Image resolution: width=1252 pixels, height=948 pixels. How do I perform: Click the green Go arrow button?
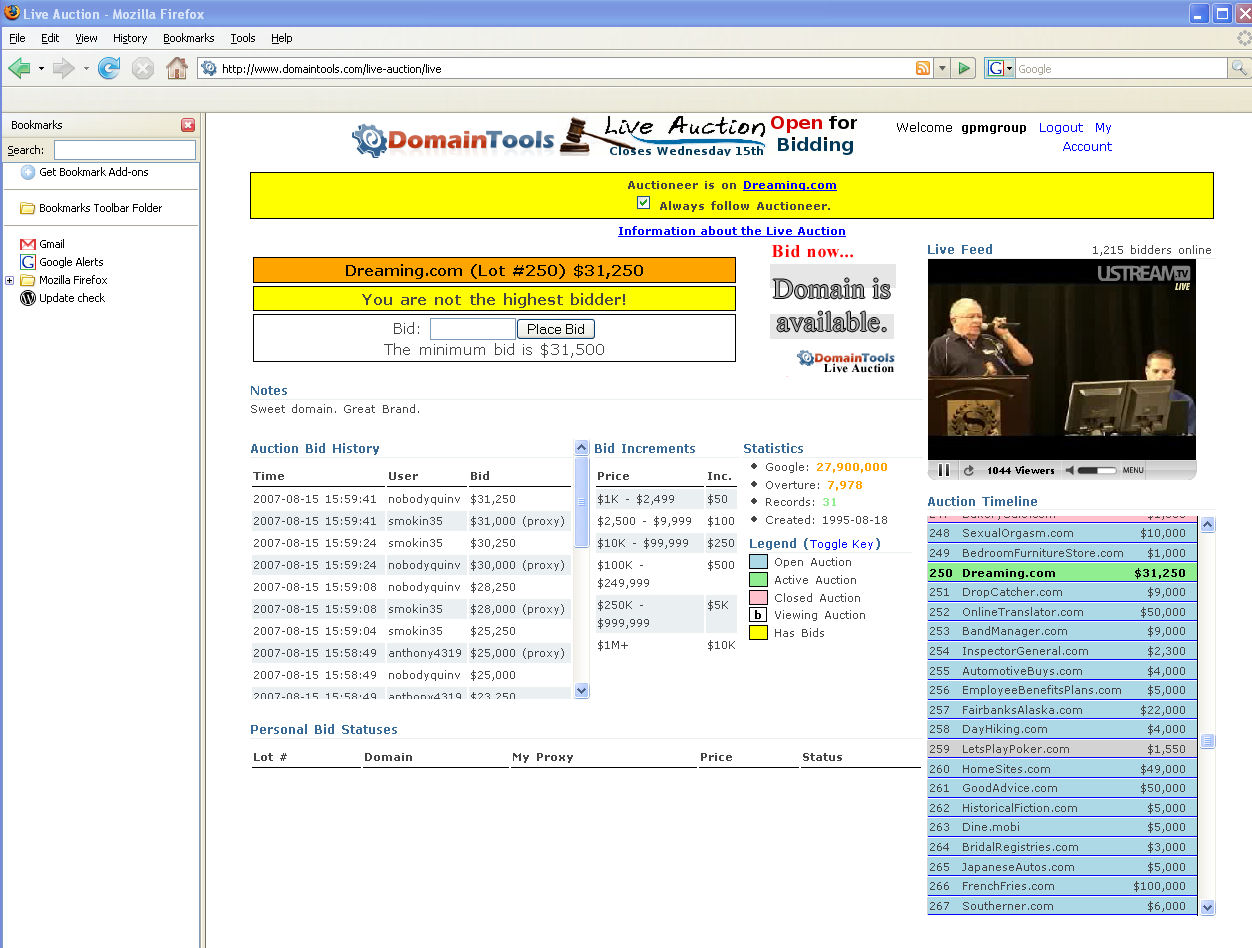pos(964,68)
